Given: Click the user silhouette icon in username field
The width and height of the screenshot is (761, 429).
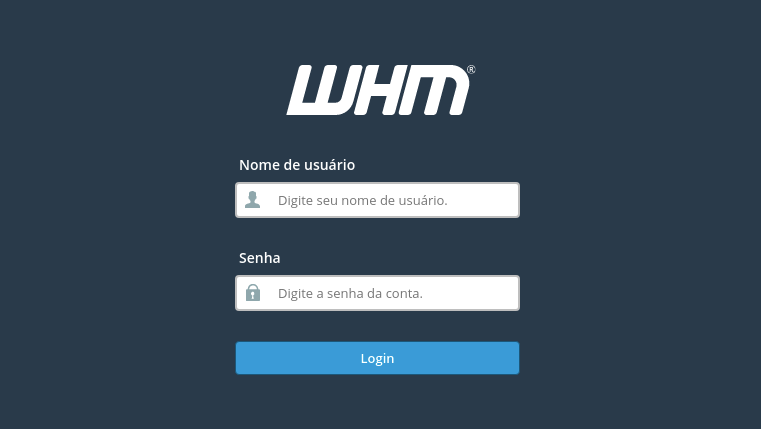Looking at the screenshot, I should [252, 199].
